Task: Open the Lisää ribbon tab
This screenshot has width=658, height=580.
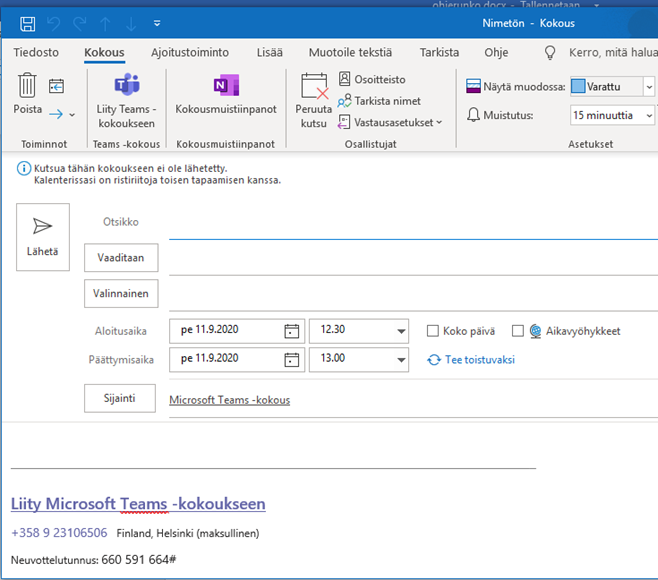Action: point(269,52)
